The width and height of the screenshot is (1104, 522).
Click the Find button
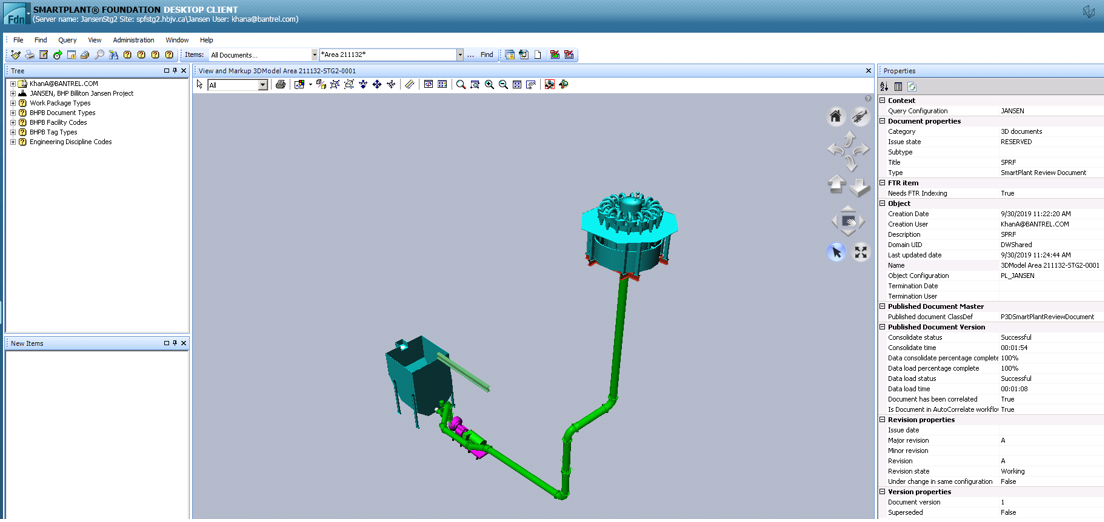click(486, 55)
